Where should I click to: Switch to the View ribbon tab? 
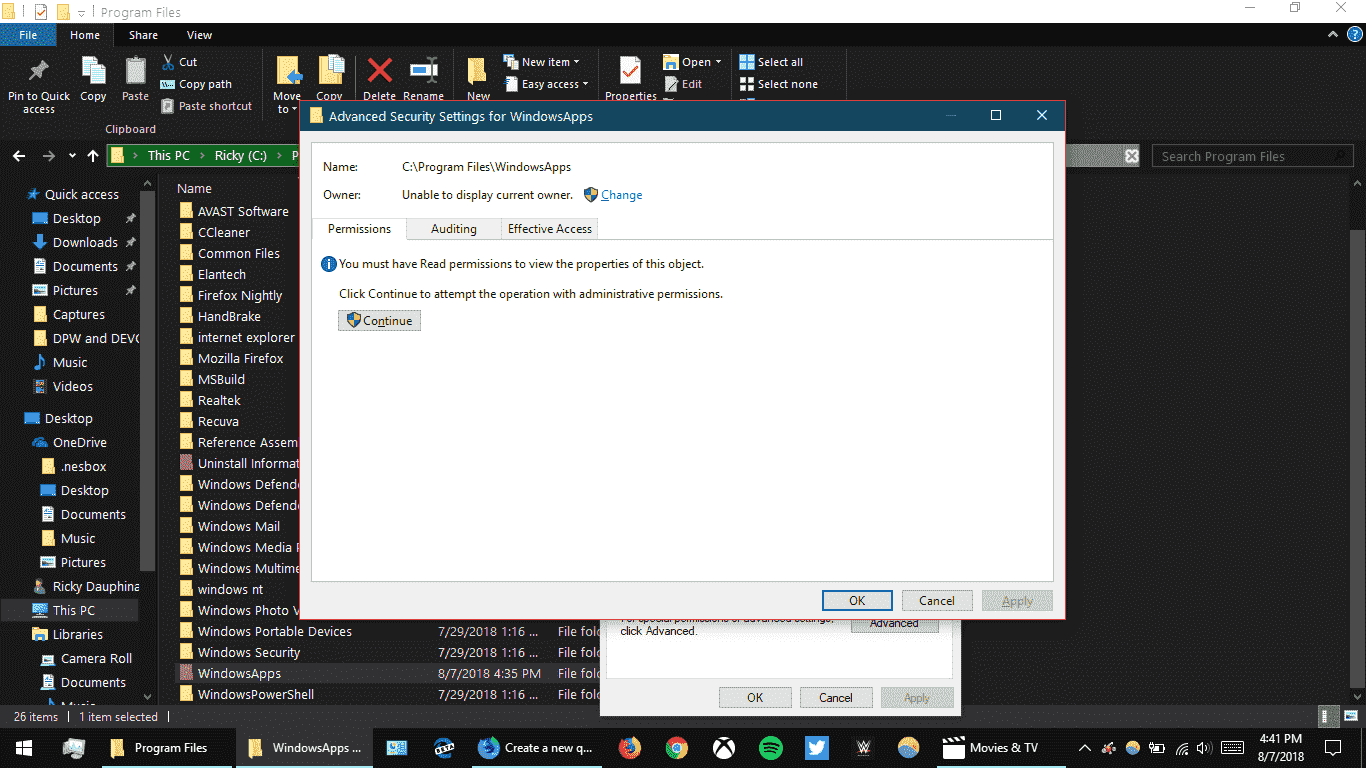coord(199,35)
